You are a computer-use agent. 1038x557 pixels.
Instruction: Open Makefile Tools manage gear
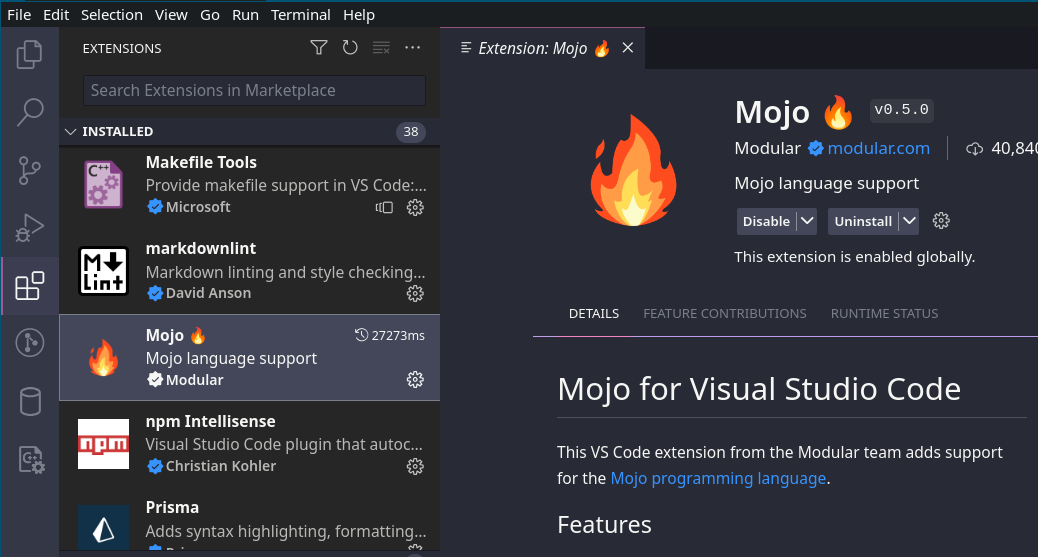pyautogui.click(x=415, y=207)
